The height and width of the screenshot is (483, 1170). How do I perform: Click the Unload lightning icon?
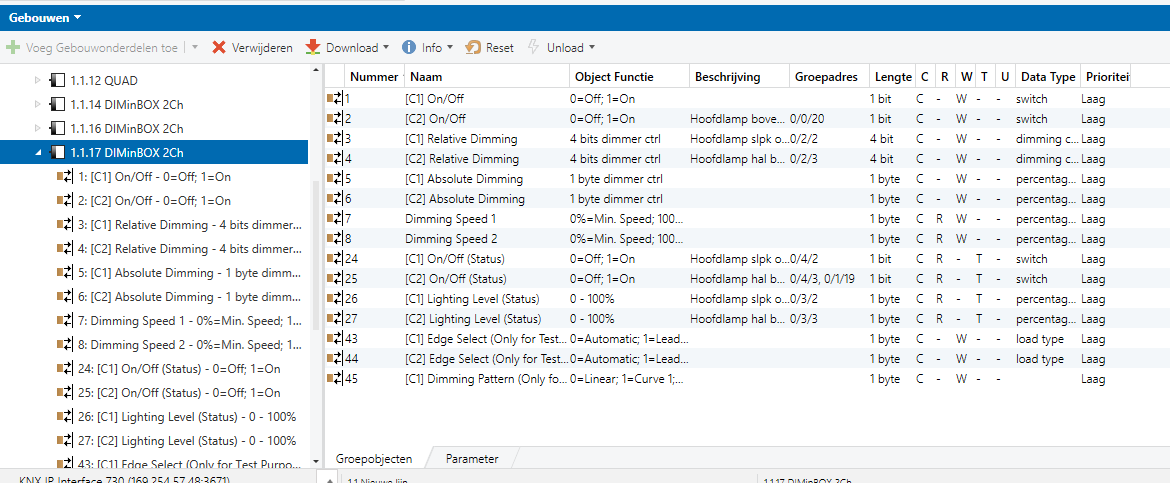tap(534, 48)
